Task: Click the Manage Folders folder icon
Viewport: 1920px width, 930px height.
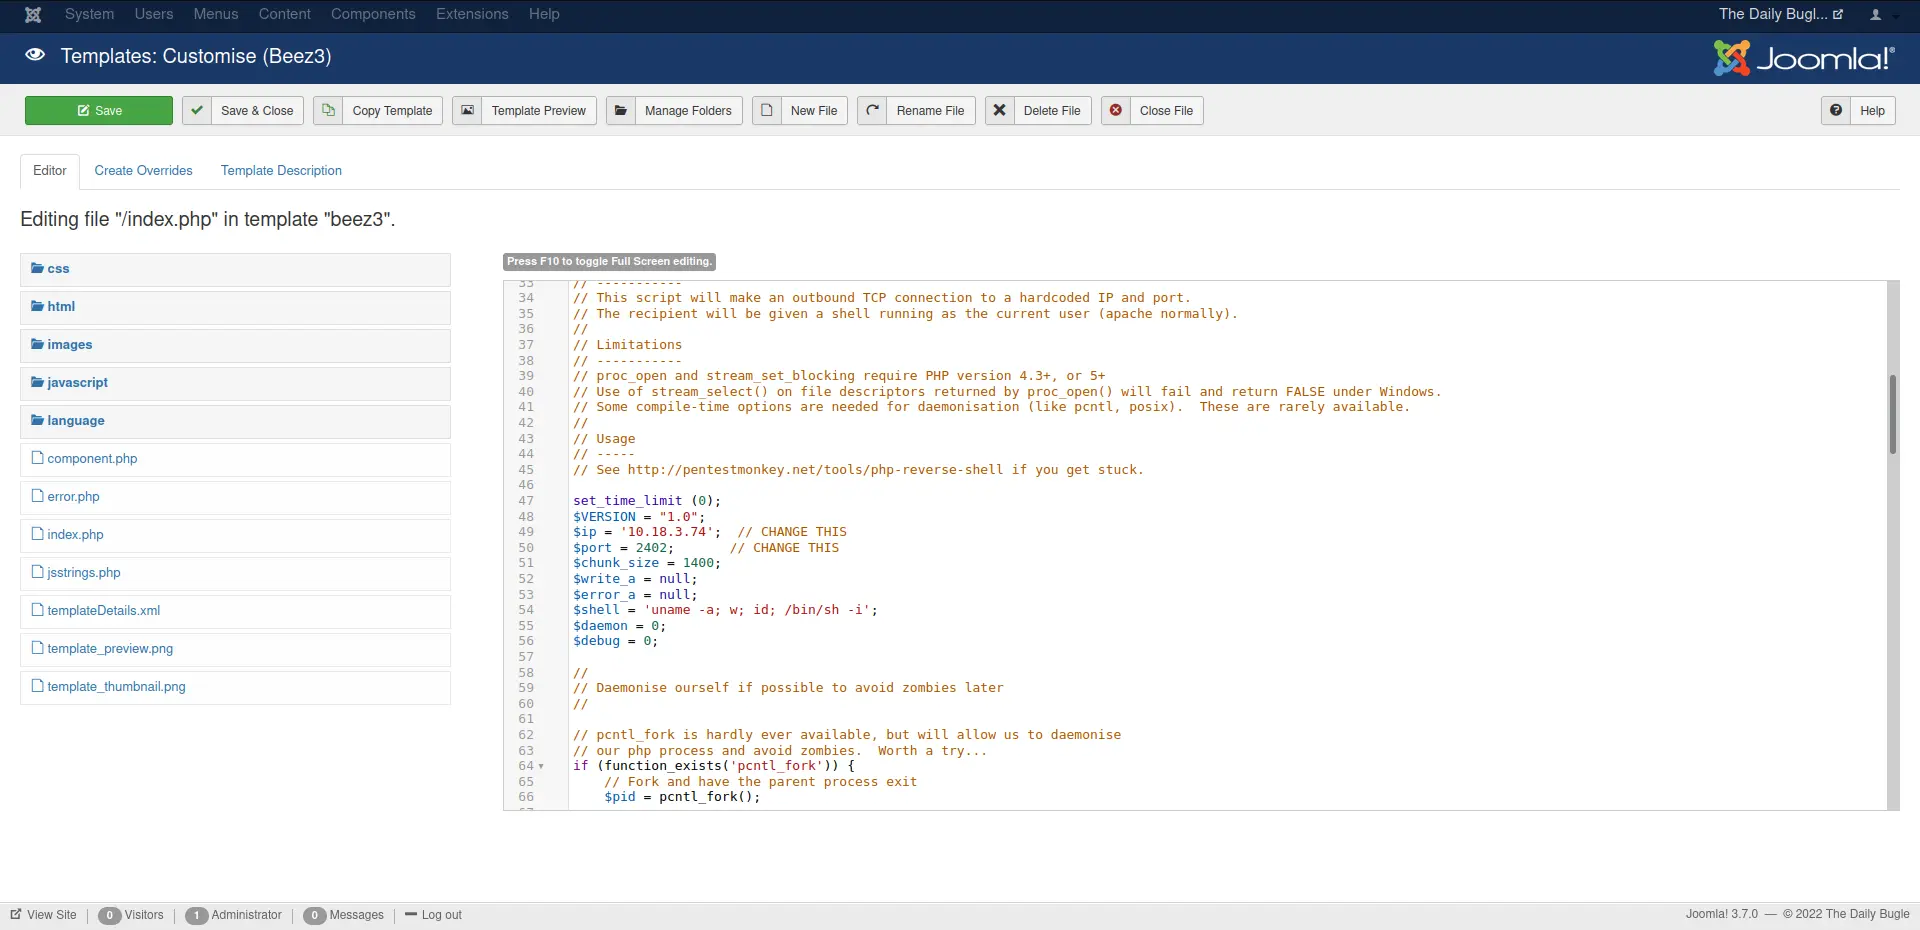Action: coord(620,110)
